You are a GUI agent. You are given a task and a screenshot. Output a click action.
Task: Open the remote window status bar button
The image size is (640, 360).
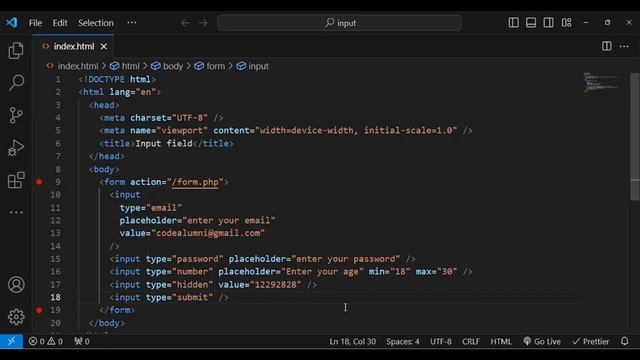click(x=11, y=341)
